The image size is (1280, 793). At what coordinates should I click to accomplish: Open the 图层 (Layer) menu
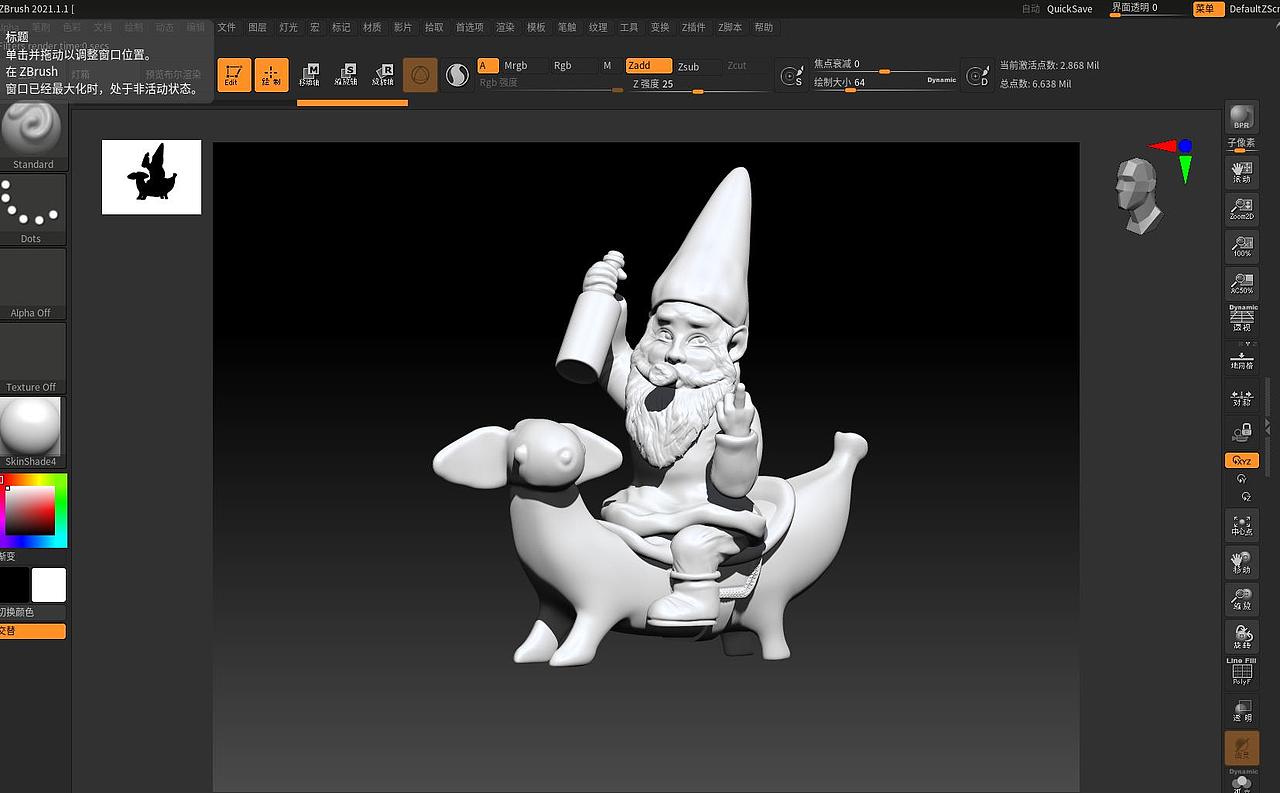point(257,27)
